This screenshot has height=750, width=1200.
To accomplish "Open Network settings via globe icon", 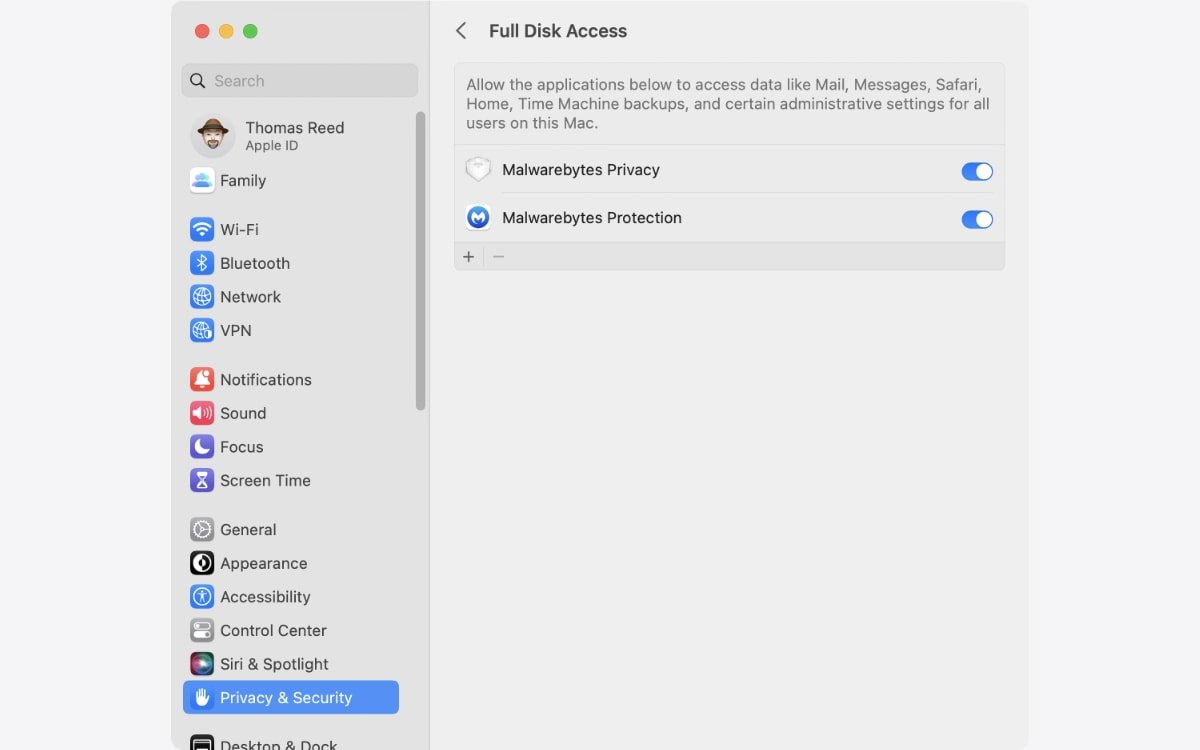I will pos(202,297).
